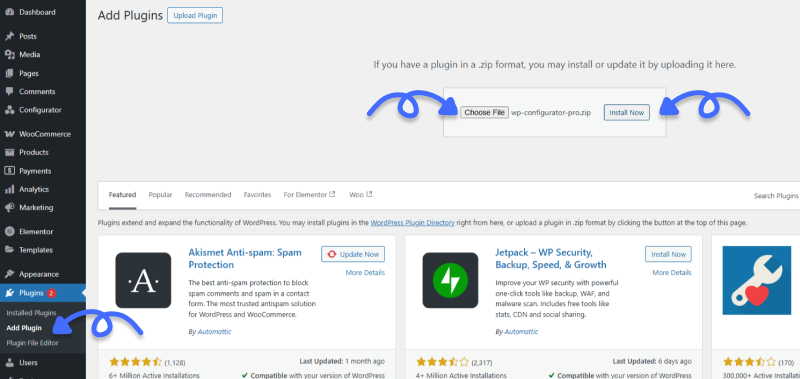800x379 pixels.
Task: Switch to the Featured tab
Action: coord(122,195)
